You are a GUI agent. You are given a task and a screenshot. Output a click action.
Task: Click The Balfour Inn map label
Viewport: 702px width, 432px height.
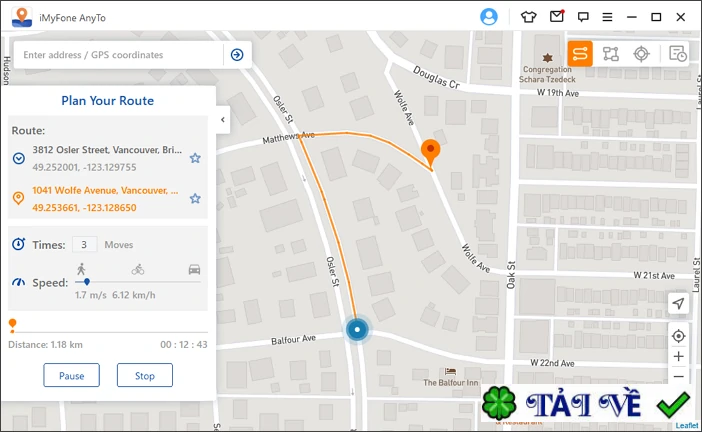(x=450, y=382)
